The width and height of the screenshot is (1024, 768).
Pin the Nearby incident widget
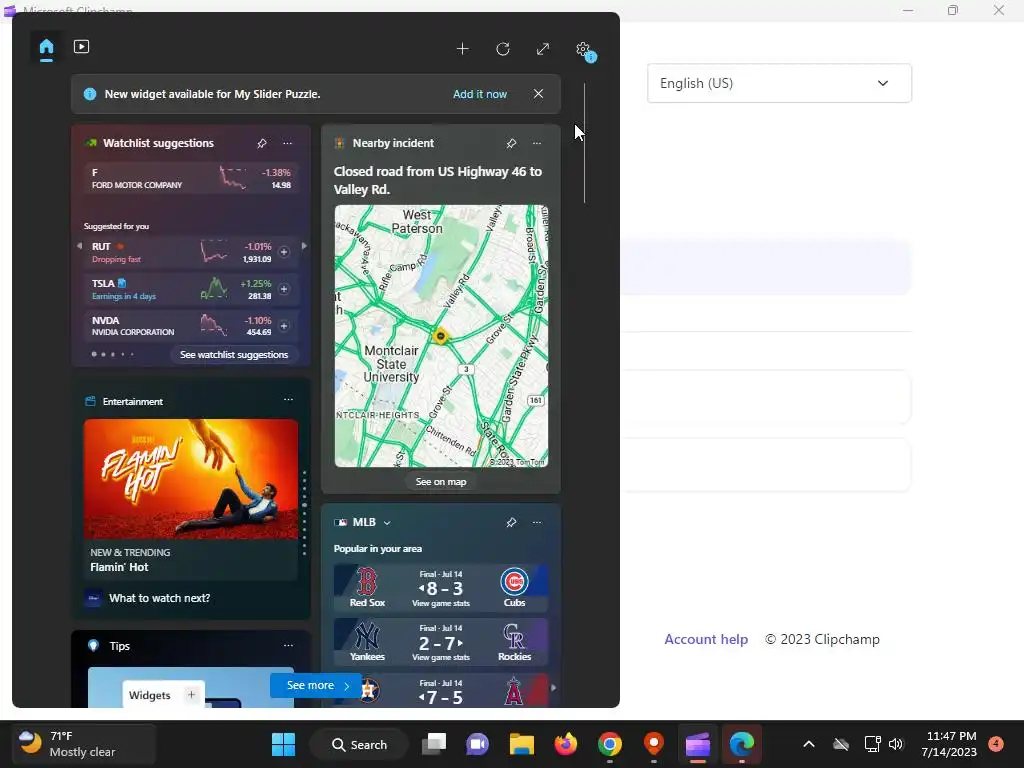pos(511,143)
